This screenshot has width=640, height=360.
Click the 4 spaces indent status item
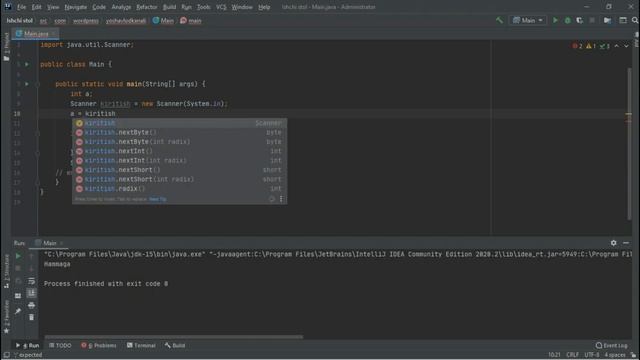[x=615, y=355]
